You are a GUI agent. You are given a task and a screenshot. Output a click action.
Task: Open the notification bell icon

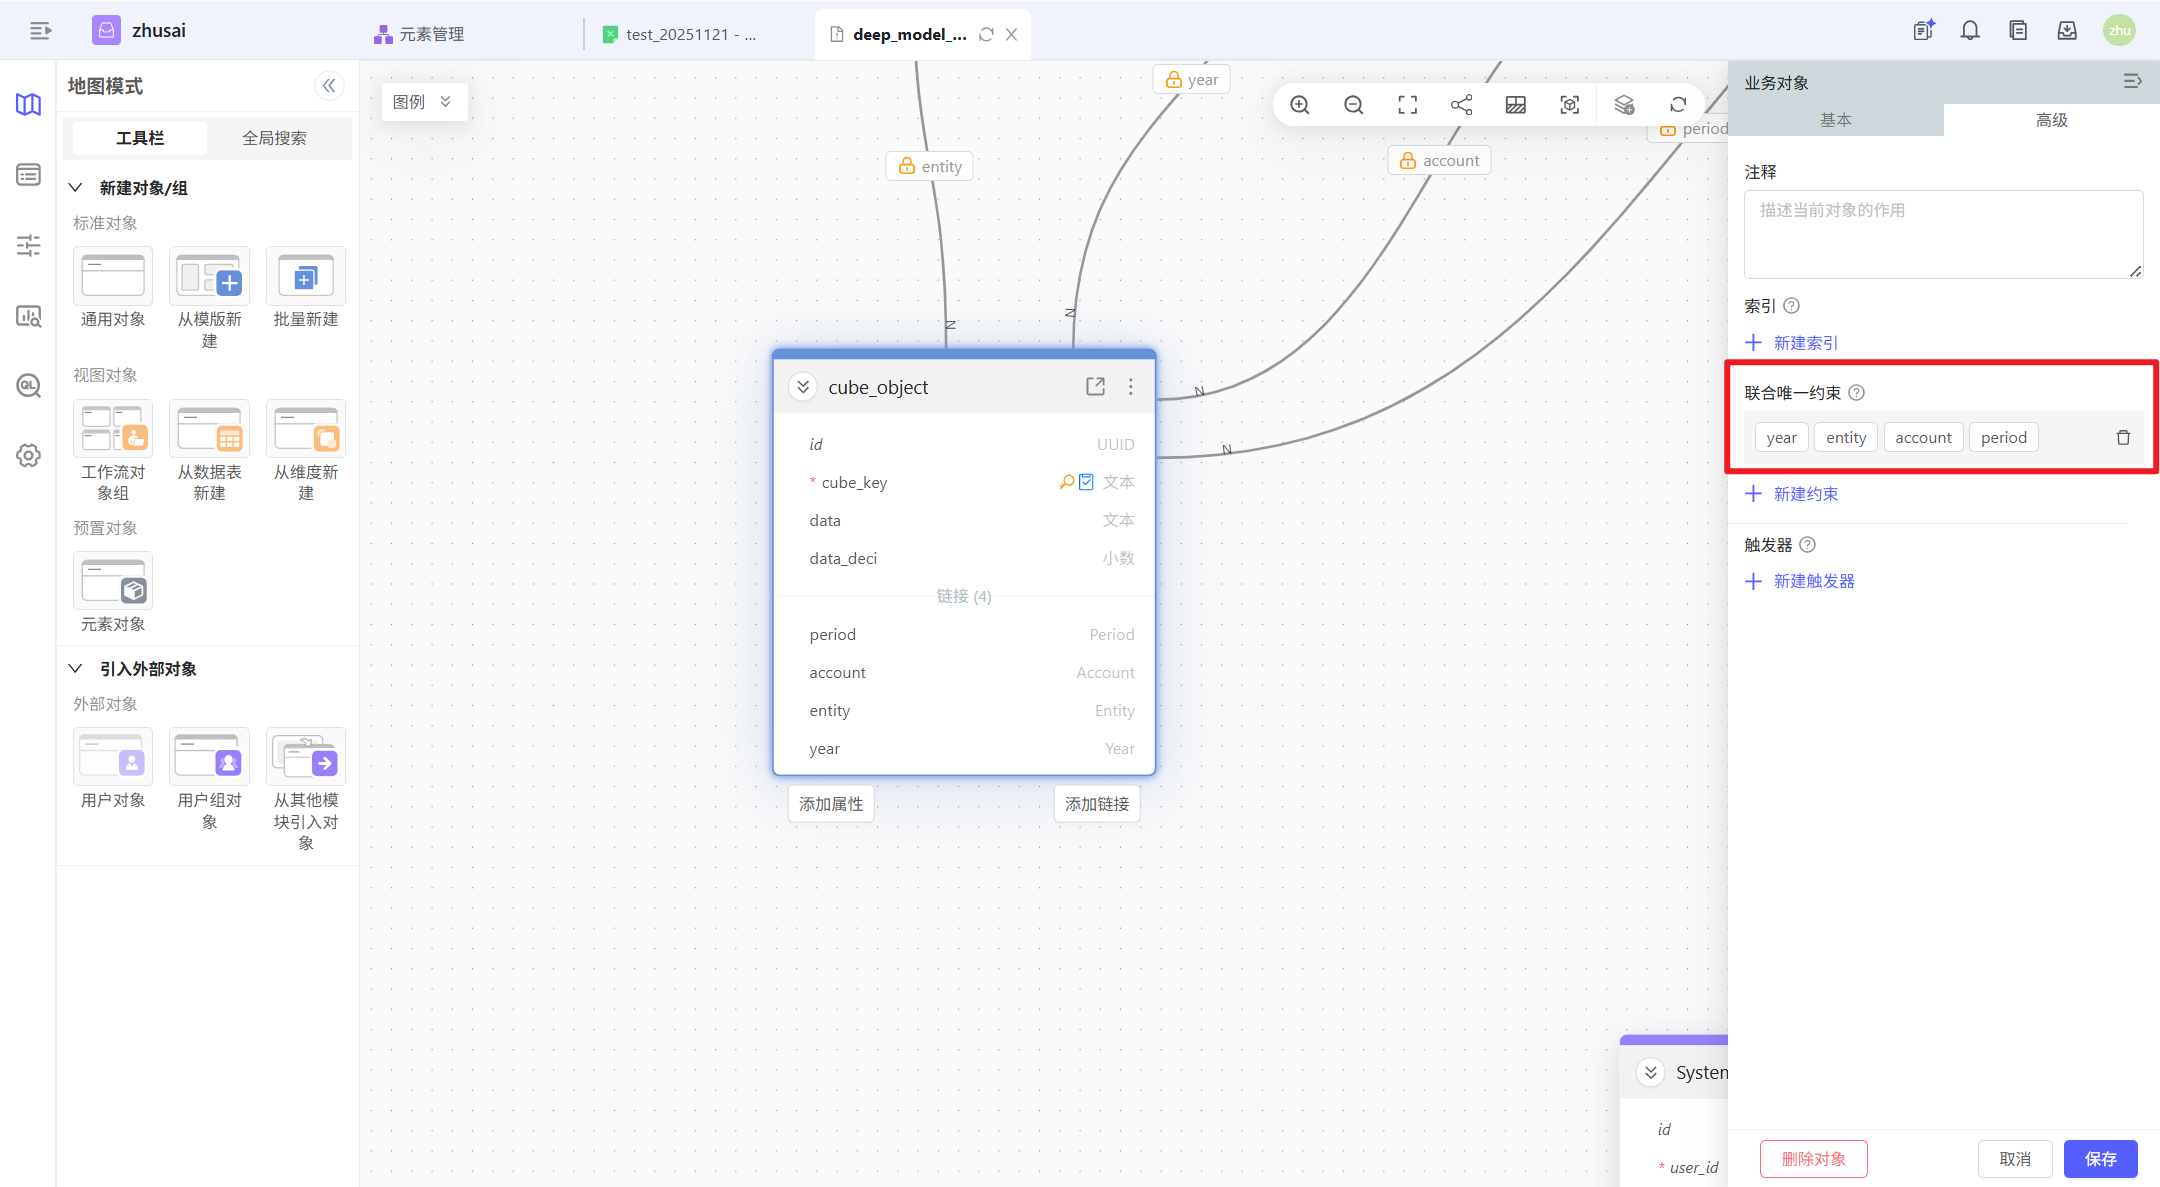pos(1969,31)
